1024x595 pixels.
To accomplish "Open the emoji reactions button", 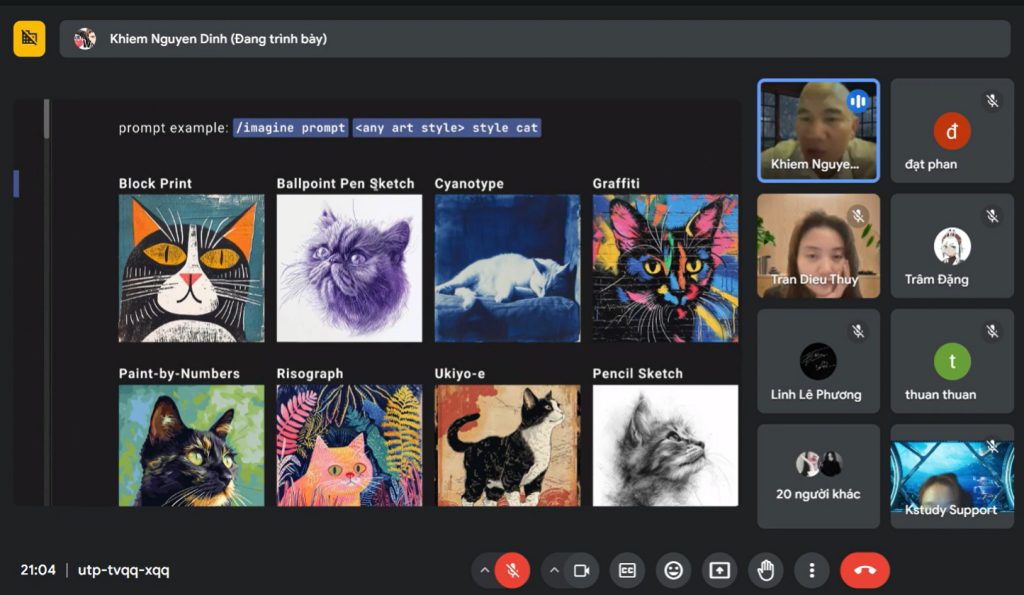I will coord(673,570).
